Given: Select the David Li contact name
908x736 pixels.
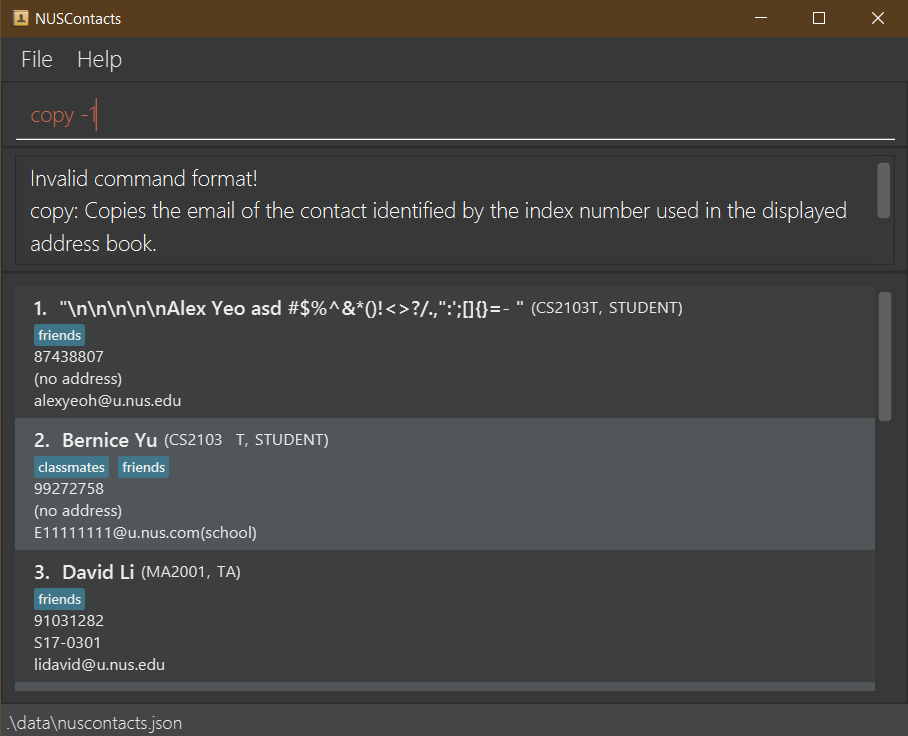Looking at the screenshot, I should tap(98, 572).
